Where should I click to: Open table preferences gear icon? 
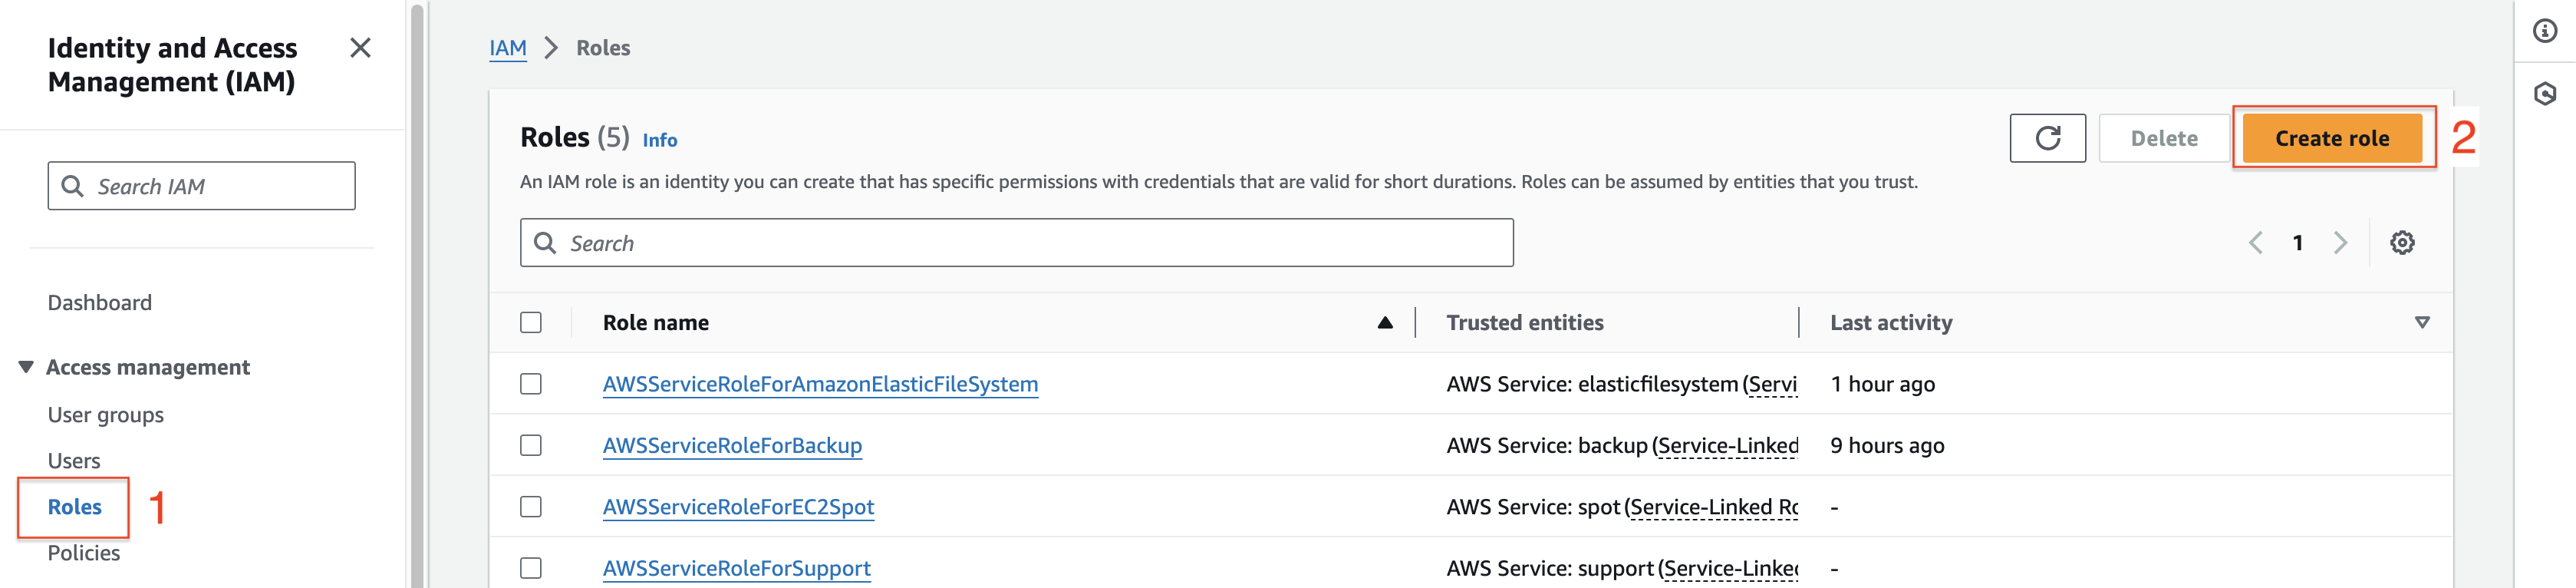[2402, 243]
